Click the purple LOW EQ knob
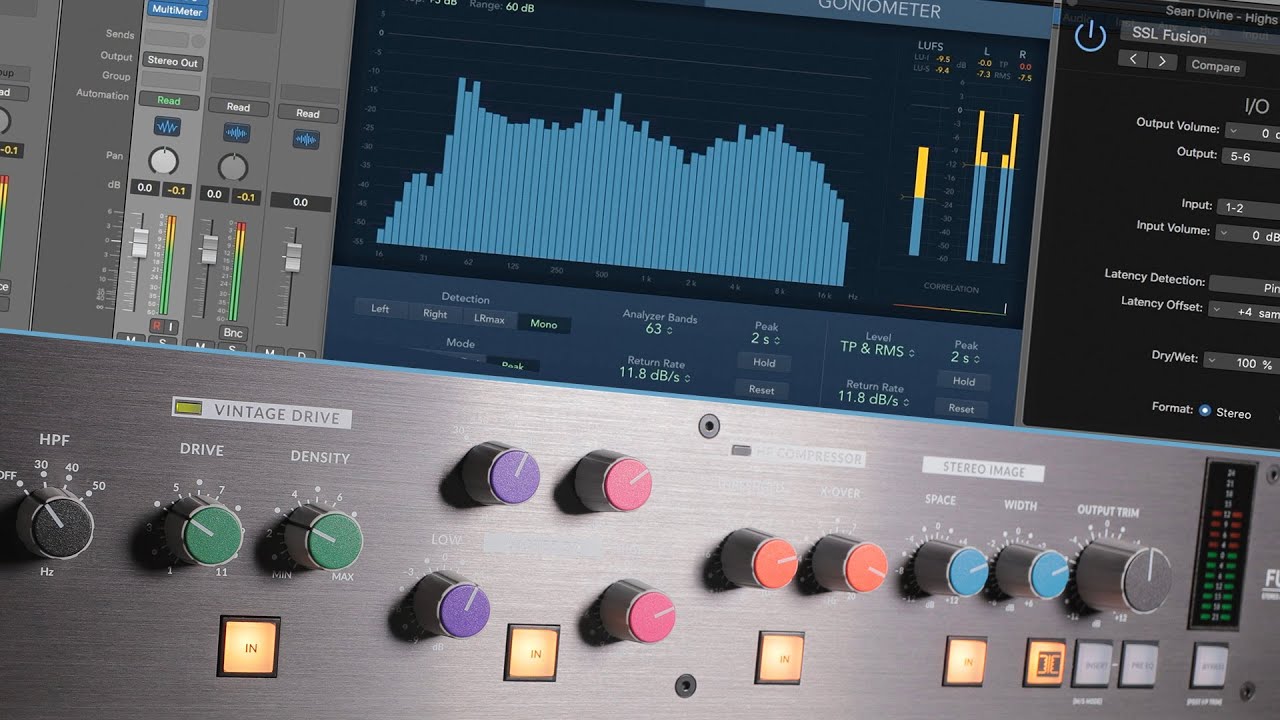 pyautogui.click(x=452, y=606)
